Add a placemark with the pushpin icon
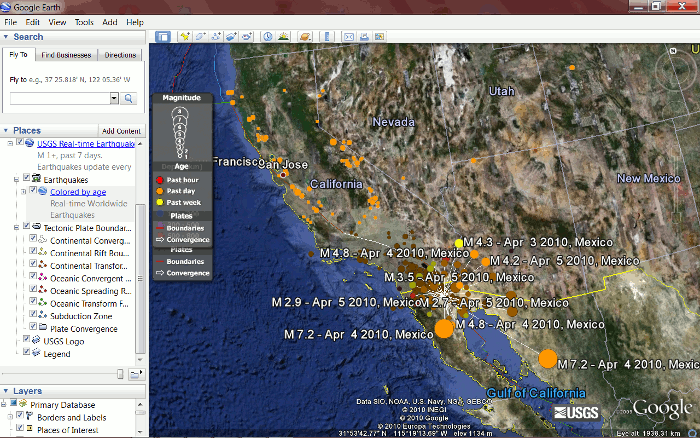Viewport: 700px width, 438px height. click(185, 37)
